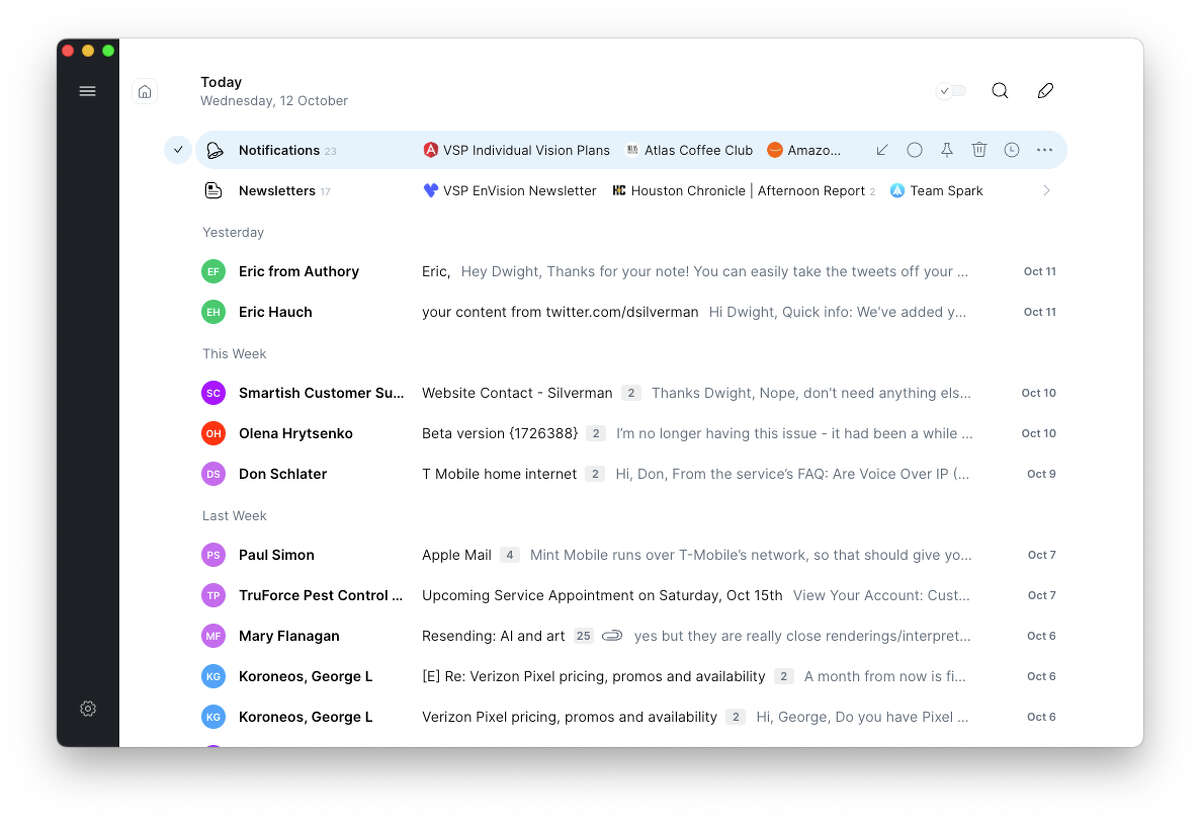Open the sidebar hamburger menu
The width and height of the screenshot is (1200, 822).
click(x=87, y=90)
